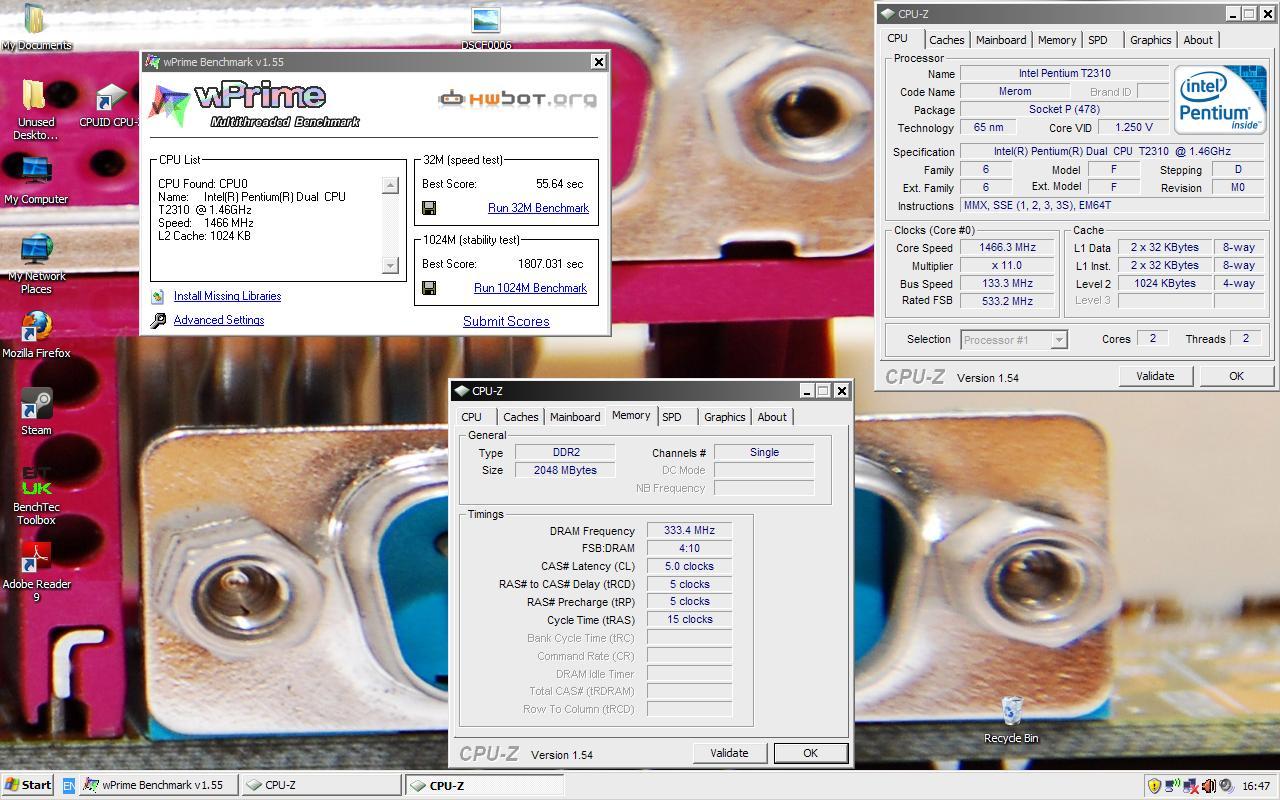
Task: Click the CPU List scroll up arrow
Action: [x=391, y=185]
